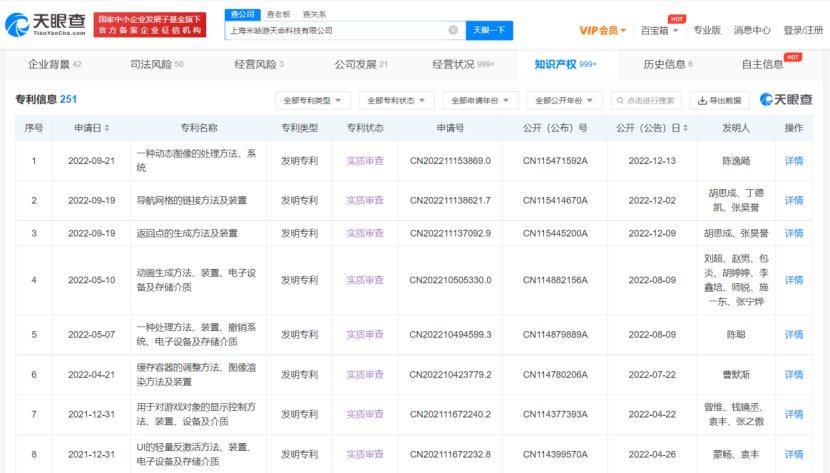The width and height of the screenshot is (830, 473).
Task: Open the 消息中心 link
Action: (x=752, y=30)
